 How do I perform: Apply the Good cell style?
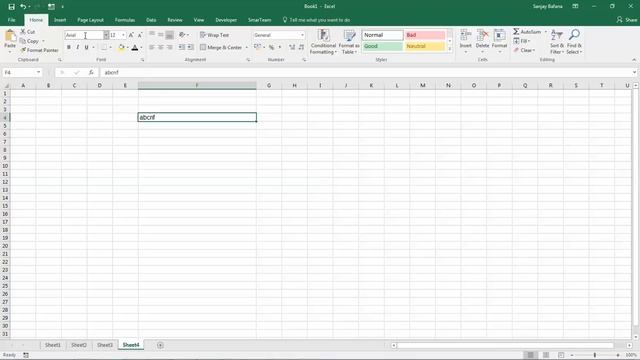pyautogui.click(x=382, y=46)
